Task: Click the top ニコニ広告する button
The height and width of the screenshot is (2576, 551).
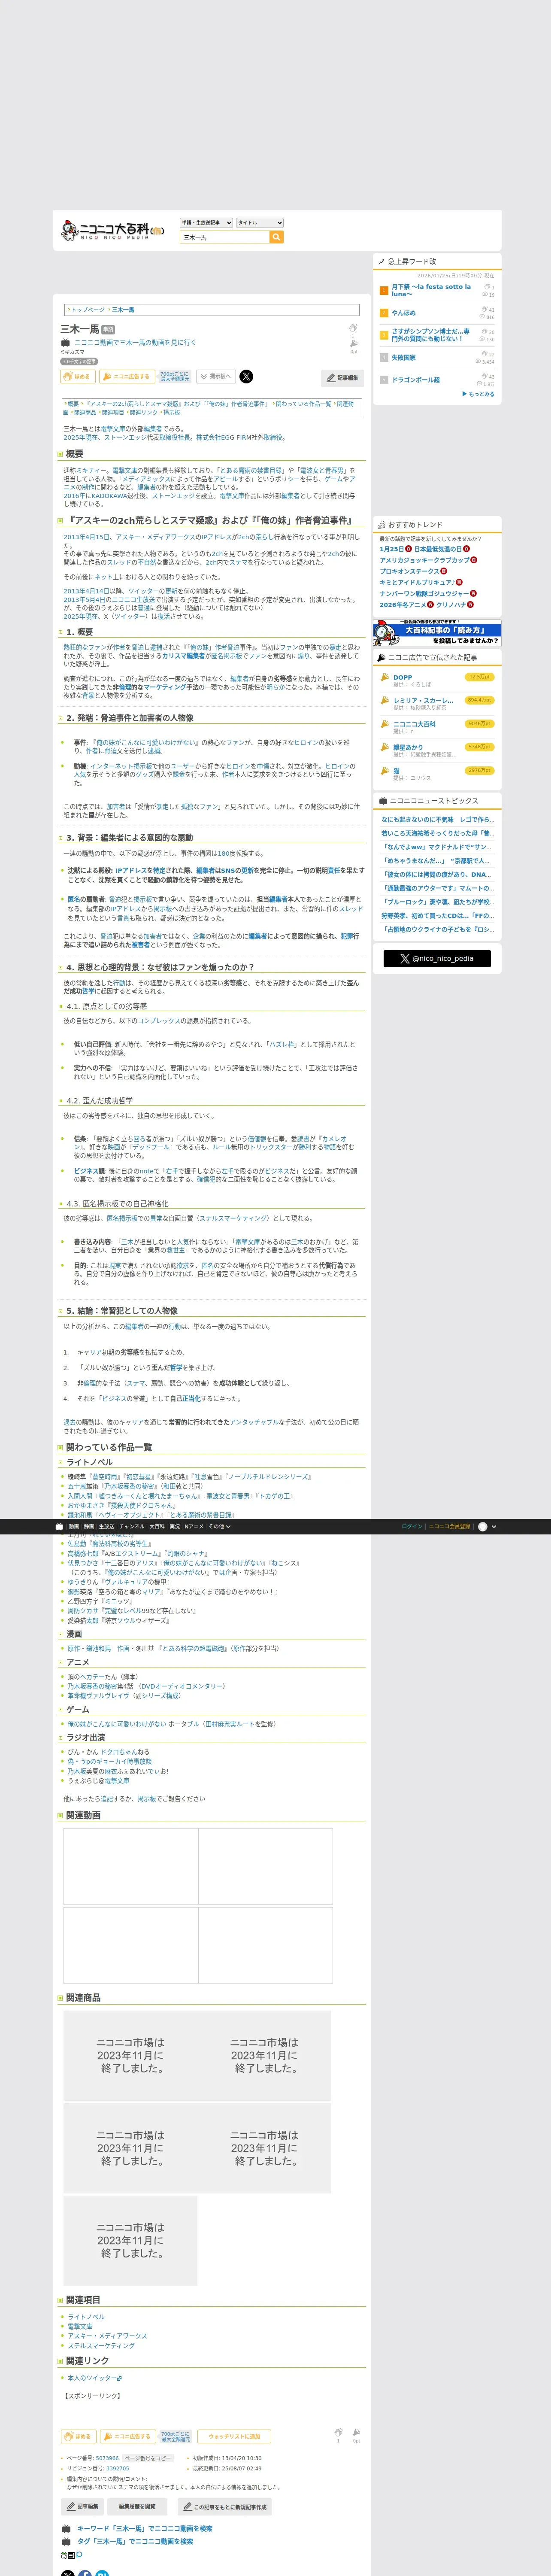Action: pyautogui.click(x=127, y=377)
